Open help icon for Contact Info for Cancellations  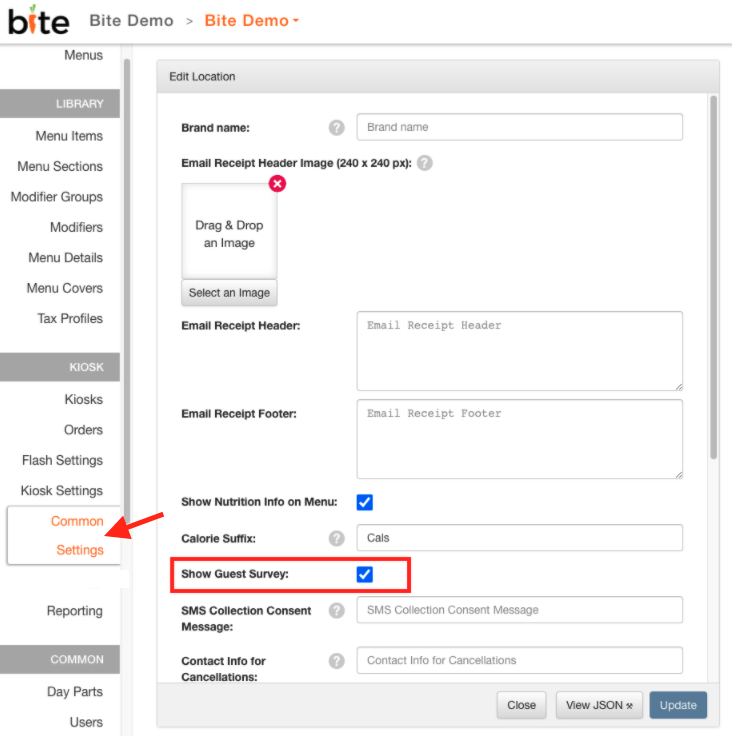point(336,661)
